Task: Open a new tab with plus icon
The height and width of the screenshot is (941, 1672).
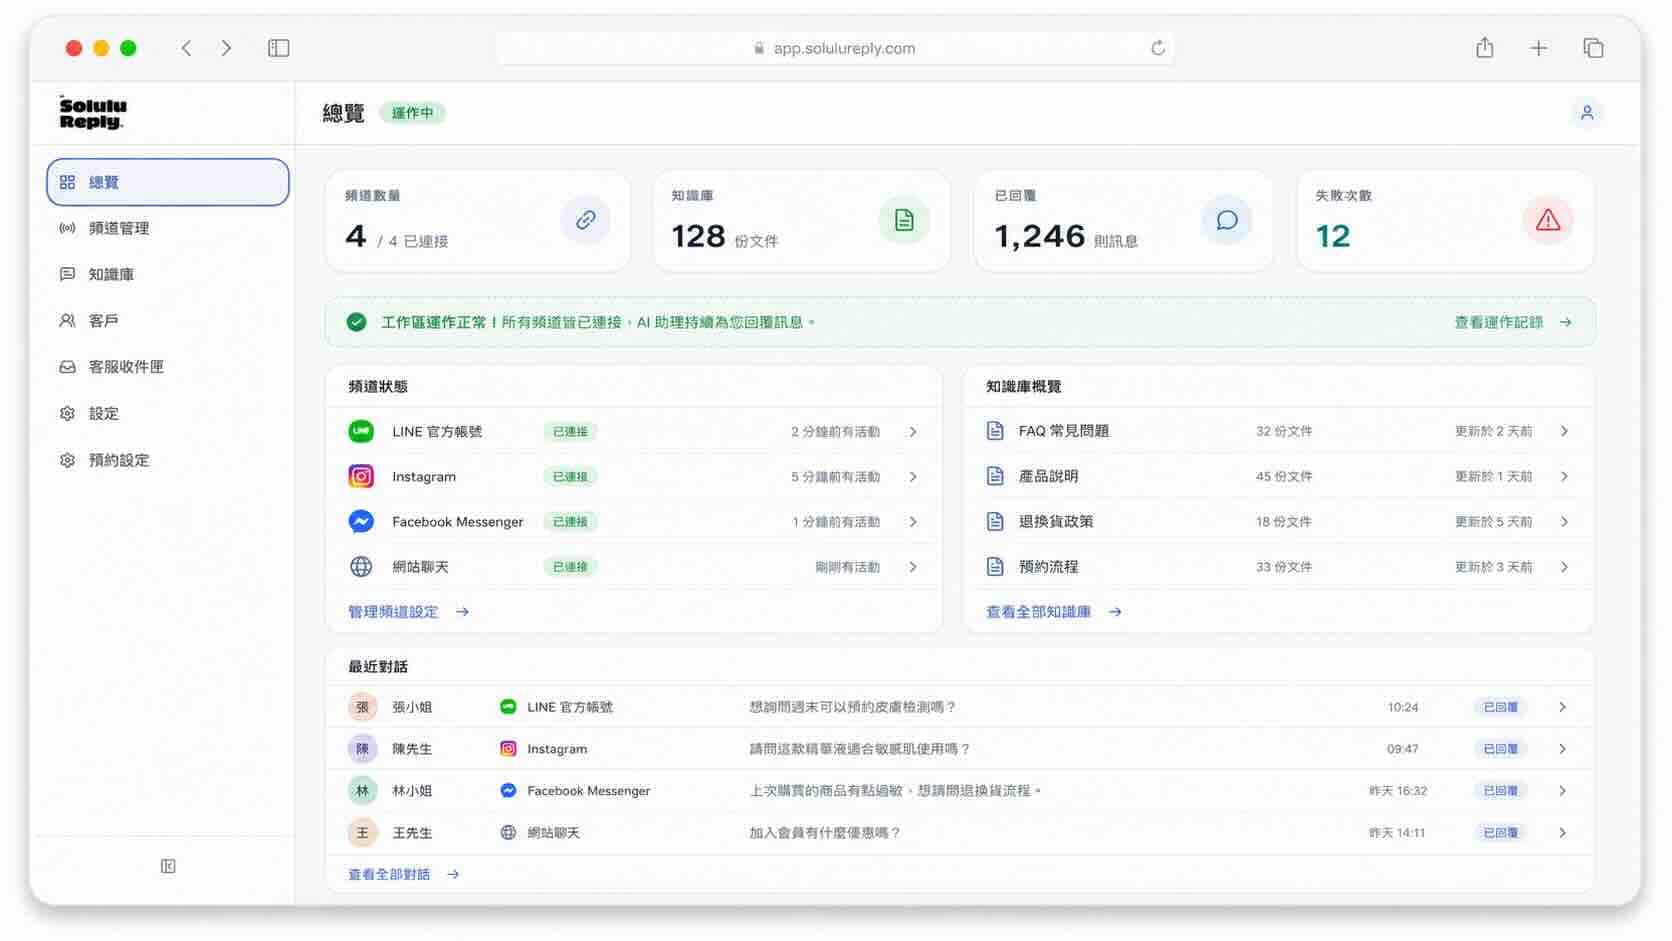Action: tap(1539, 48)
